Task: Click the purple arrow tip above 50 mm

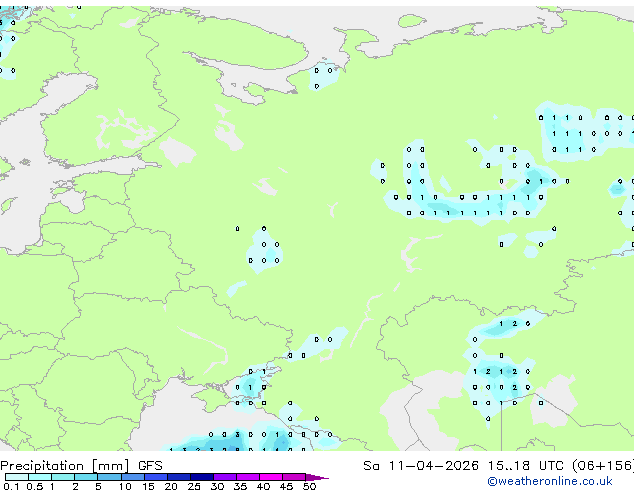Action: point(317,477)
